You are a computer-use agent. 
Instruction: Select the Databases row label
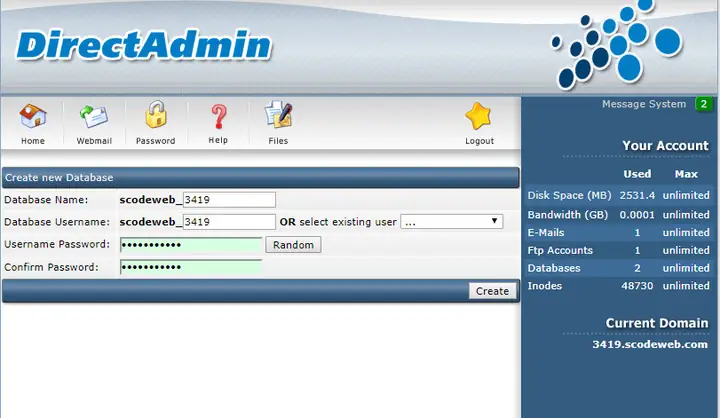click(x=554, y=268)
